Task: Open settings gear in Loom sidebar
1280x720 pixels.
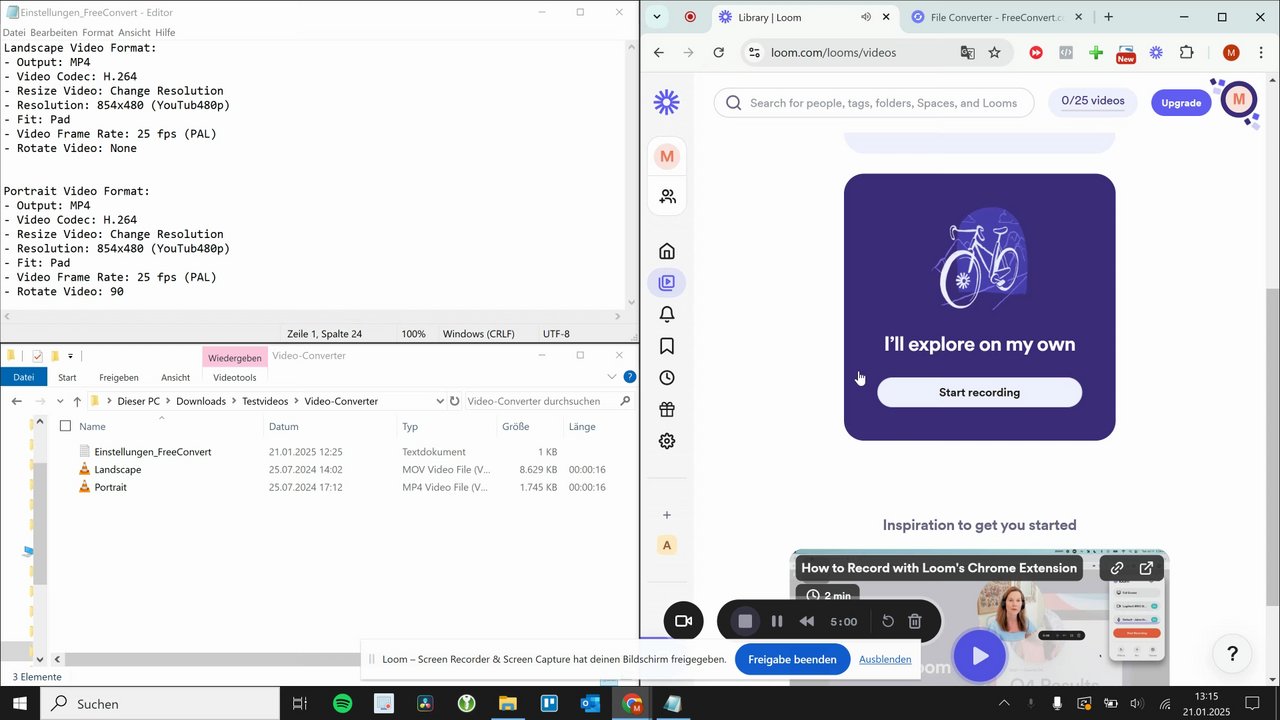Action: [x=667, y=441]
